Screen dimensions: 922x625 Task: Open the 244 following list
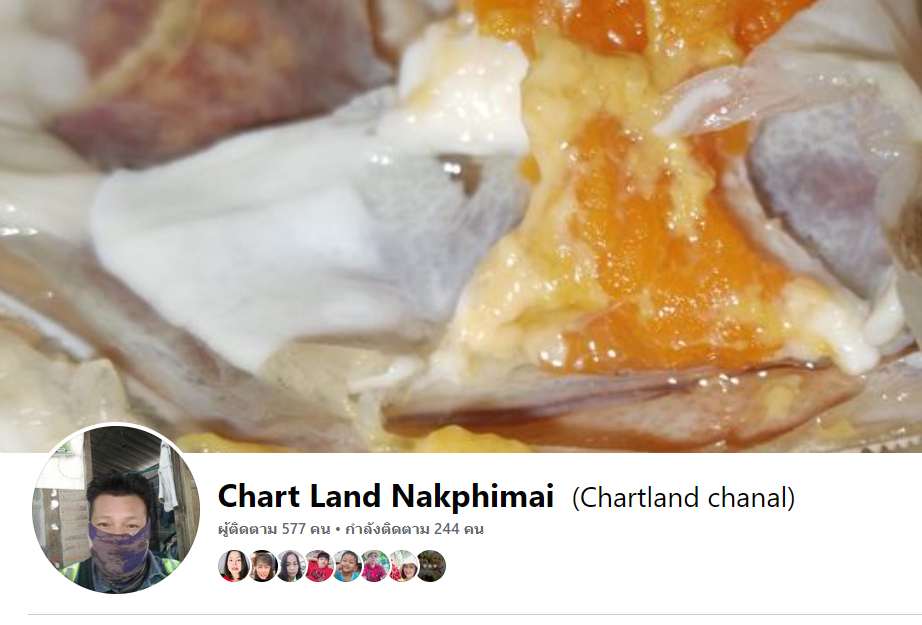(x=414, y=529)
